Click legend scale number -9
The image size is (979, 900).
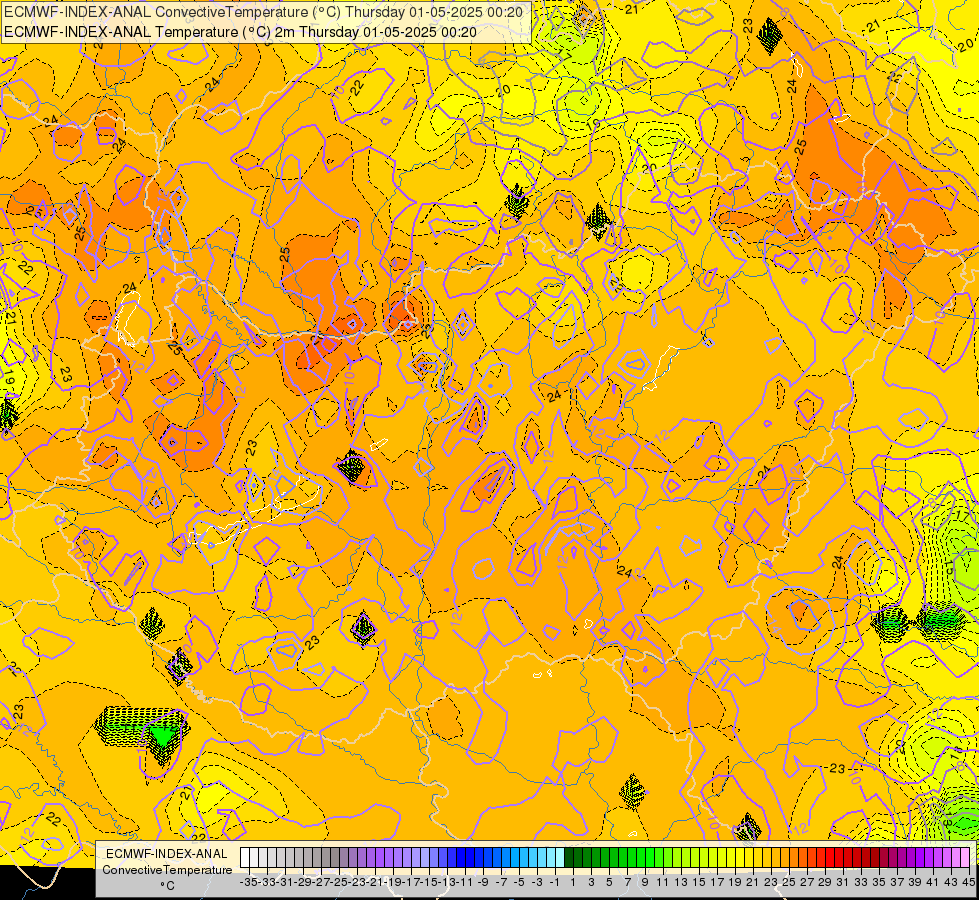483,882
